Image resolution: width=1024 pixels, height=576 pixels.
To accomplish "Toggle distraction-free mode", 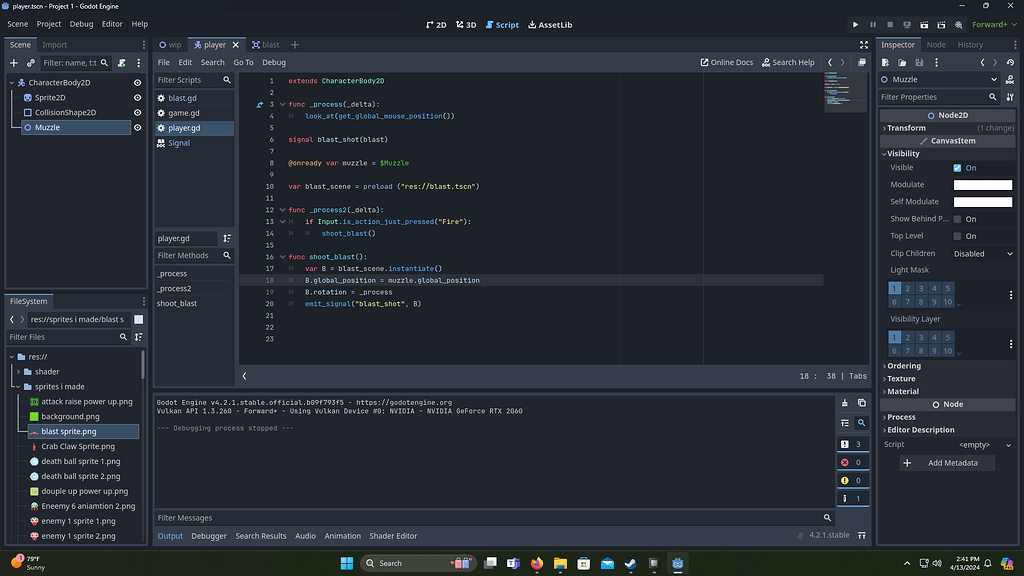I will [864, 45].
